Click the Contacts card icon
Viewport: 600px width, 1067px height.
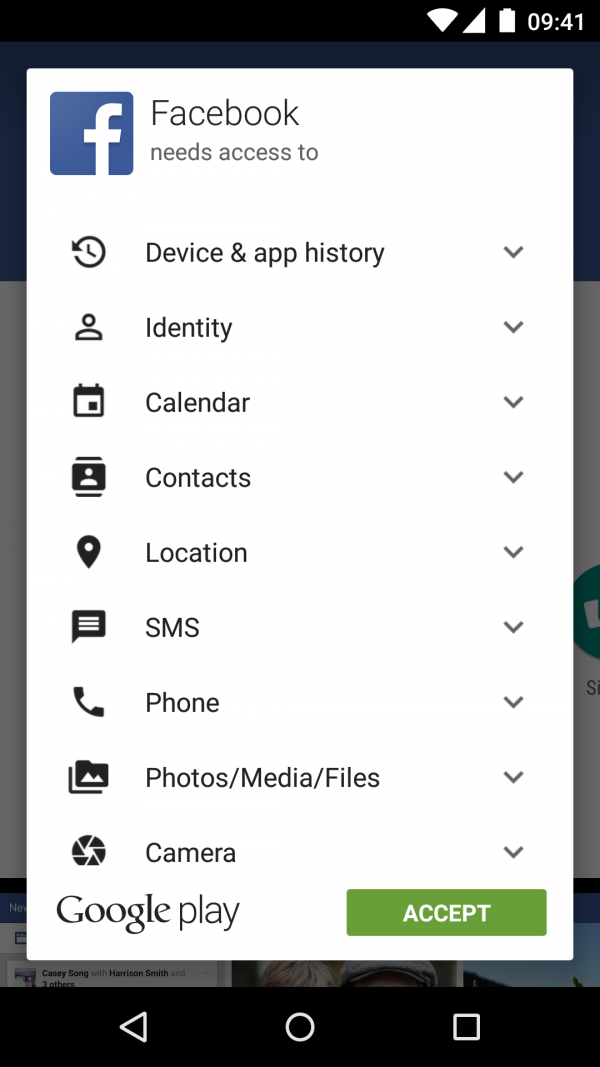89,477
